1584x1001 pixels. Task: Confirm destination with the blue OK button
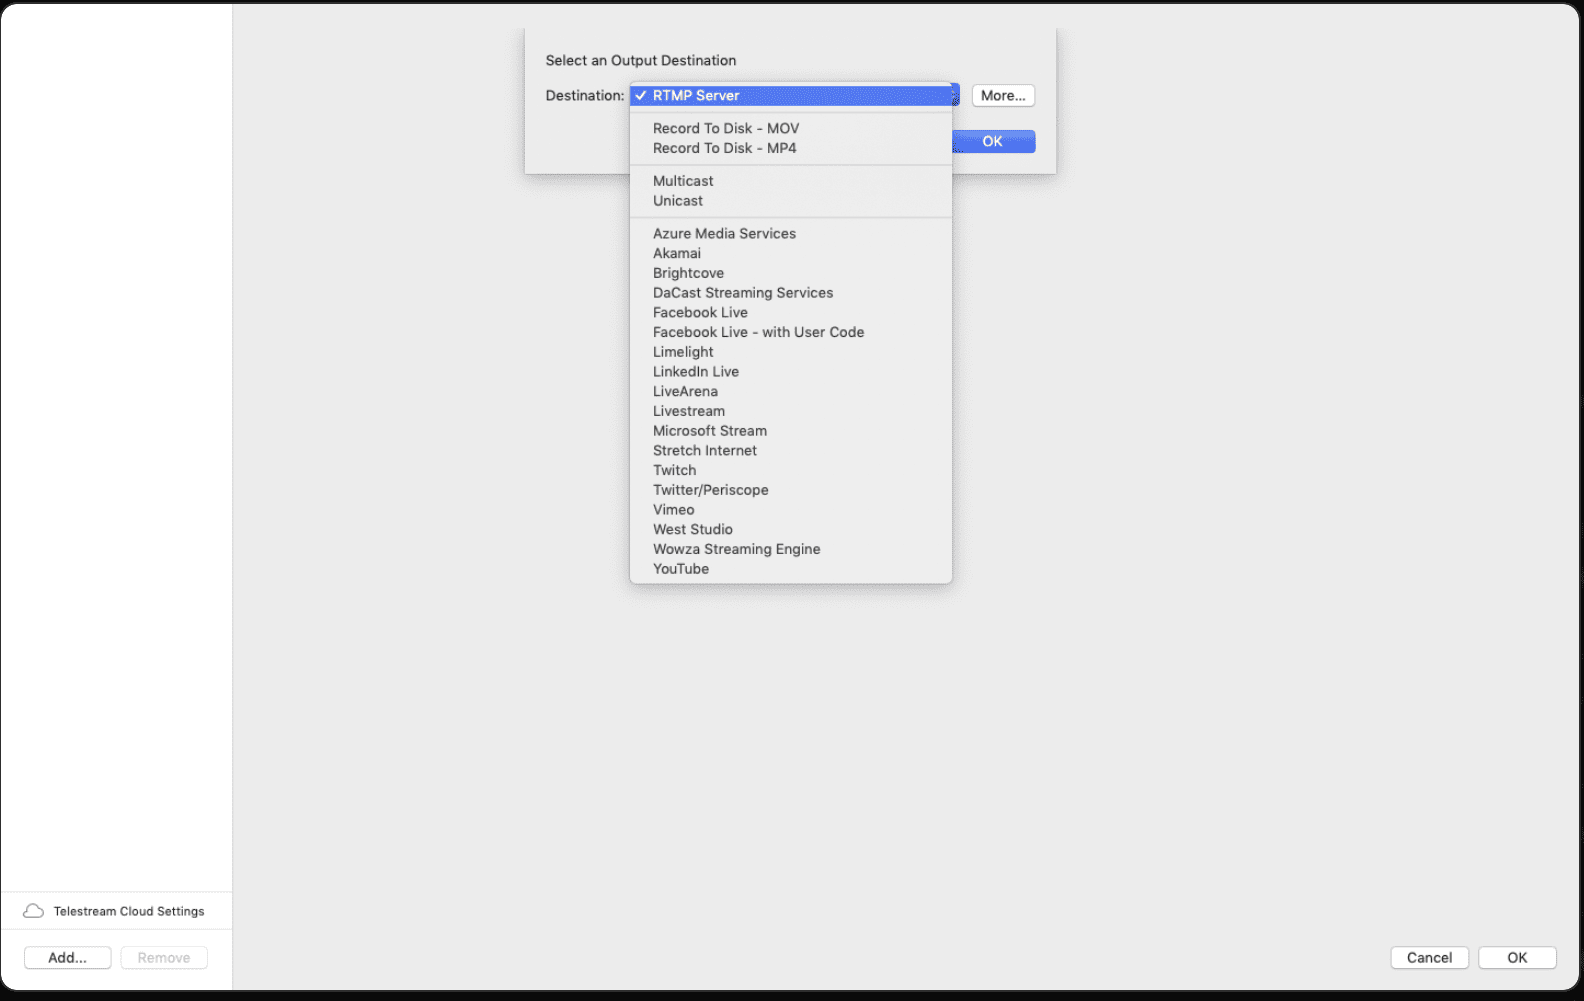pos(993,142)
